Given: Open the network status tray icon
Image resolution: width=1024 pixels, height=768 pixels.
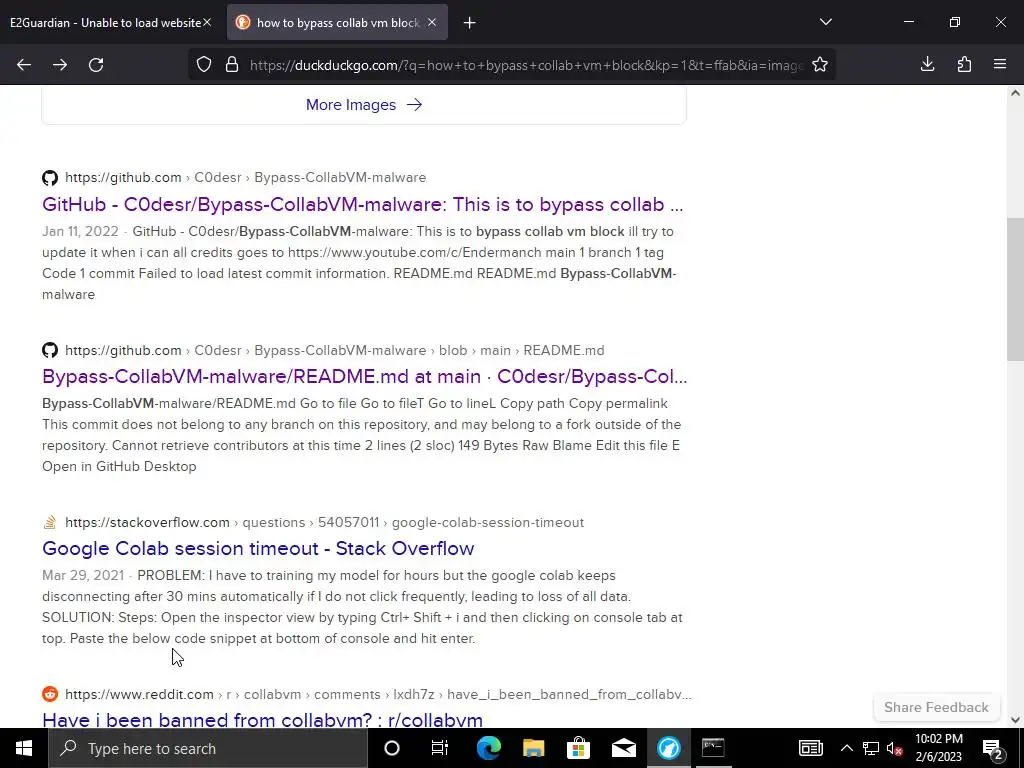Looking at the screenshot, I should [x=871, y=748].
